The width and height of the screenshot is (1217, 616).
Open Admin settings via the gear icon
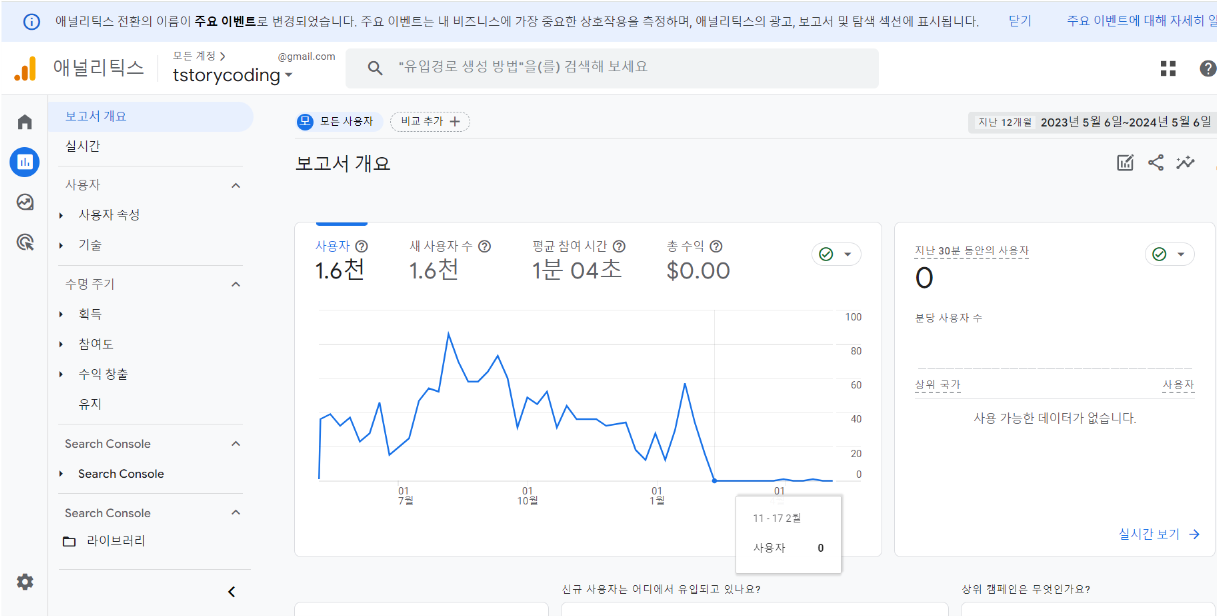24,581
